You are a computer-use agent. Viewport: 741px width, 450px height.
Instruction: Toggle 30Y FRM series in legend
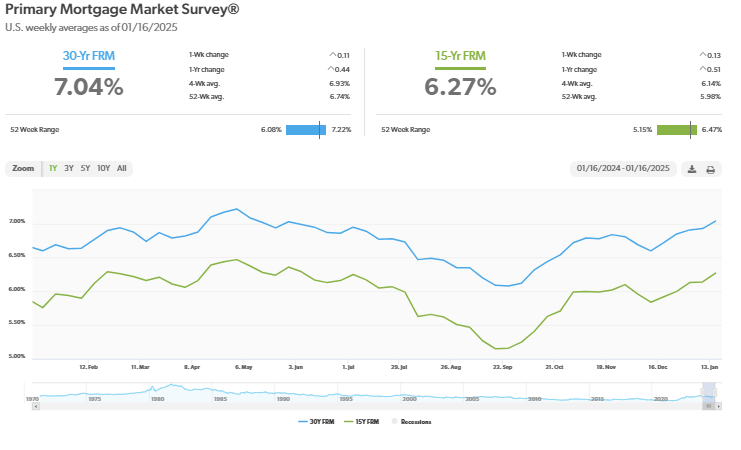pos(316,422)
